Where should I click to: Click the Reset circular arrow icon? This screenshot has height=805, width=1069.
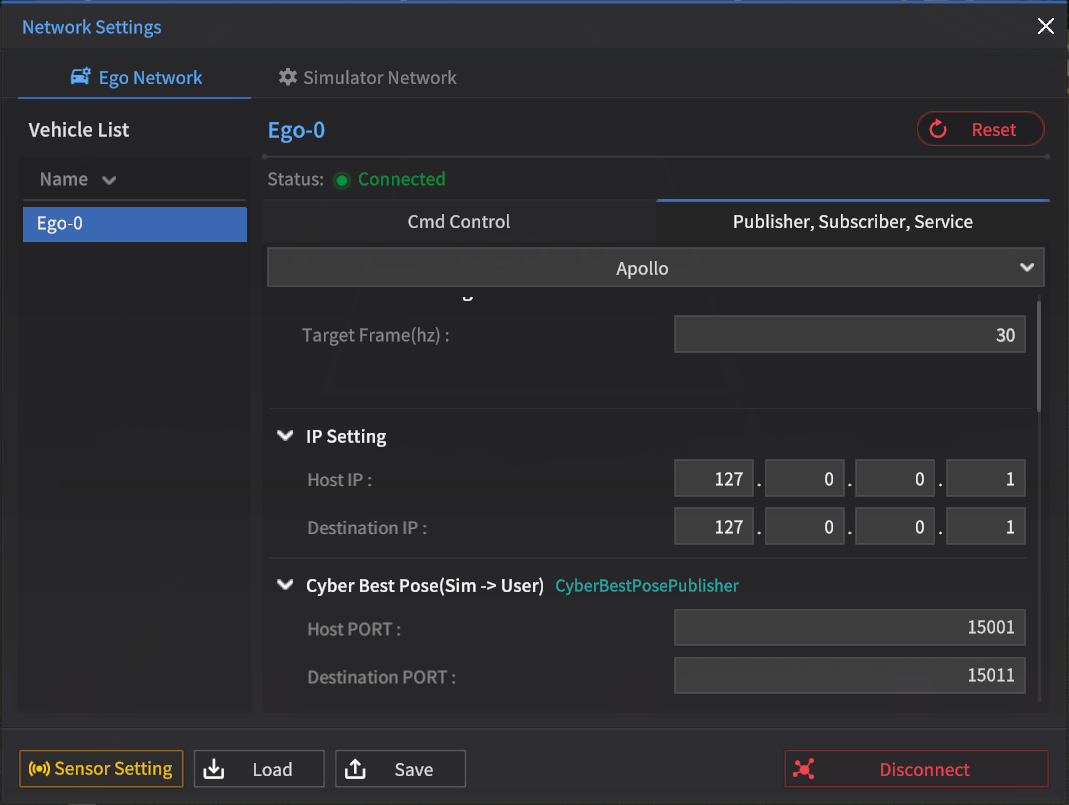(x=938, y=129)
